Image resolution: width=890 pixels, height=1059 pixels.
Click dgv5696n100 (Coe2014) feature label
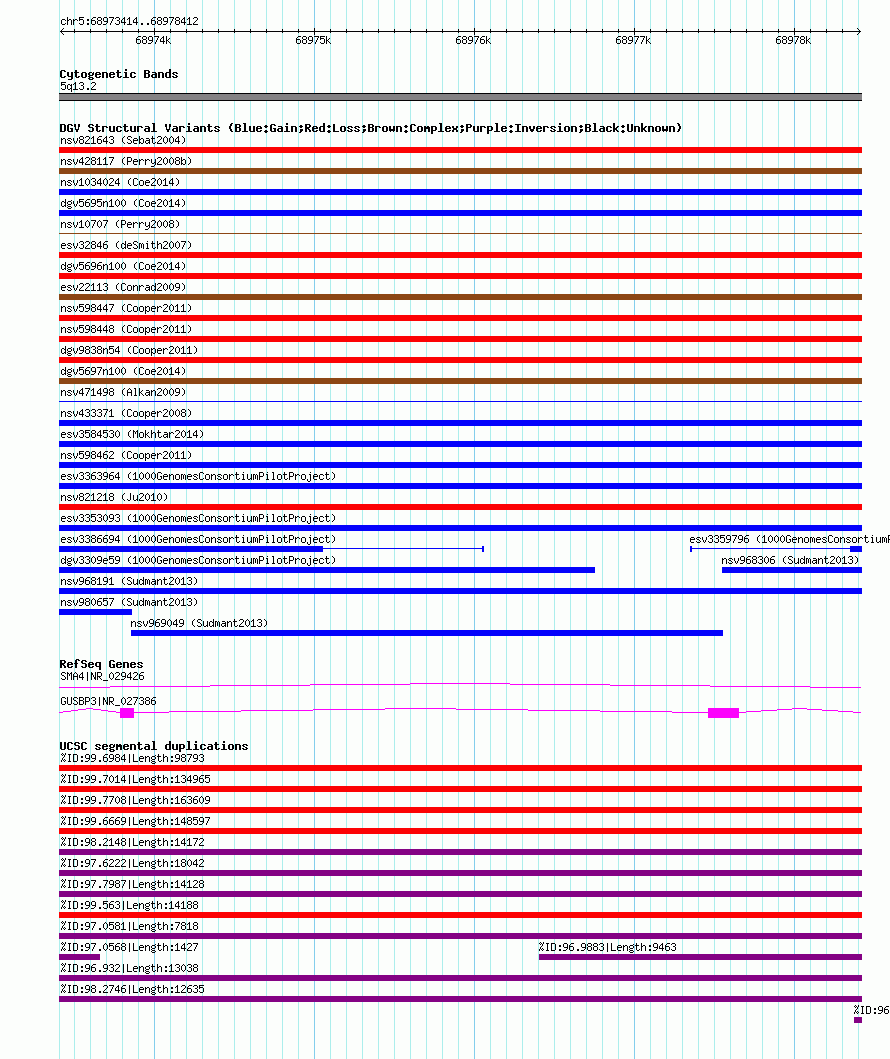[x=123, y=266]
